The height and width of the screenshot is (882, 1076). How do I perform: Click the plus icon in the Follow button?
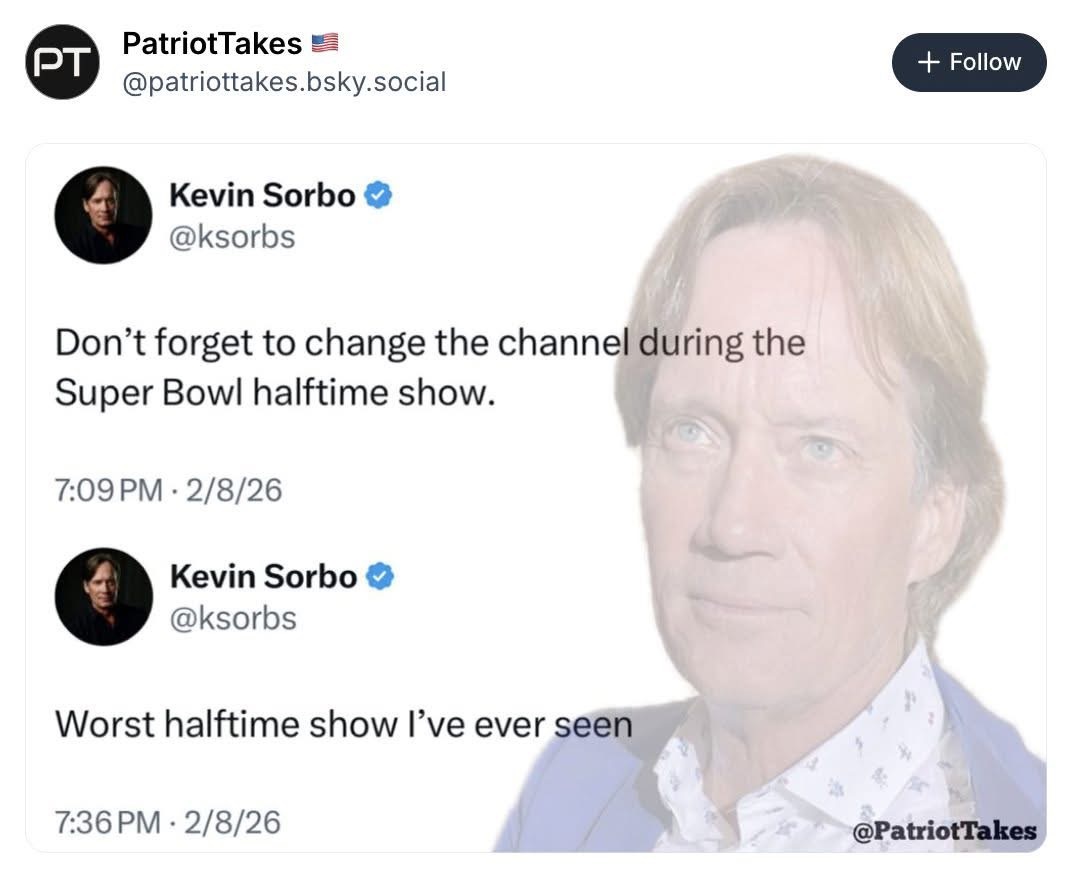pos(928,62)
